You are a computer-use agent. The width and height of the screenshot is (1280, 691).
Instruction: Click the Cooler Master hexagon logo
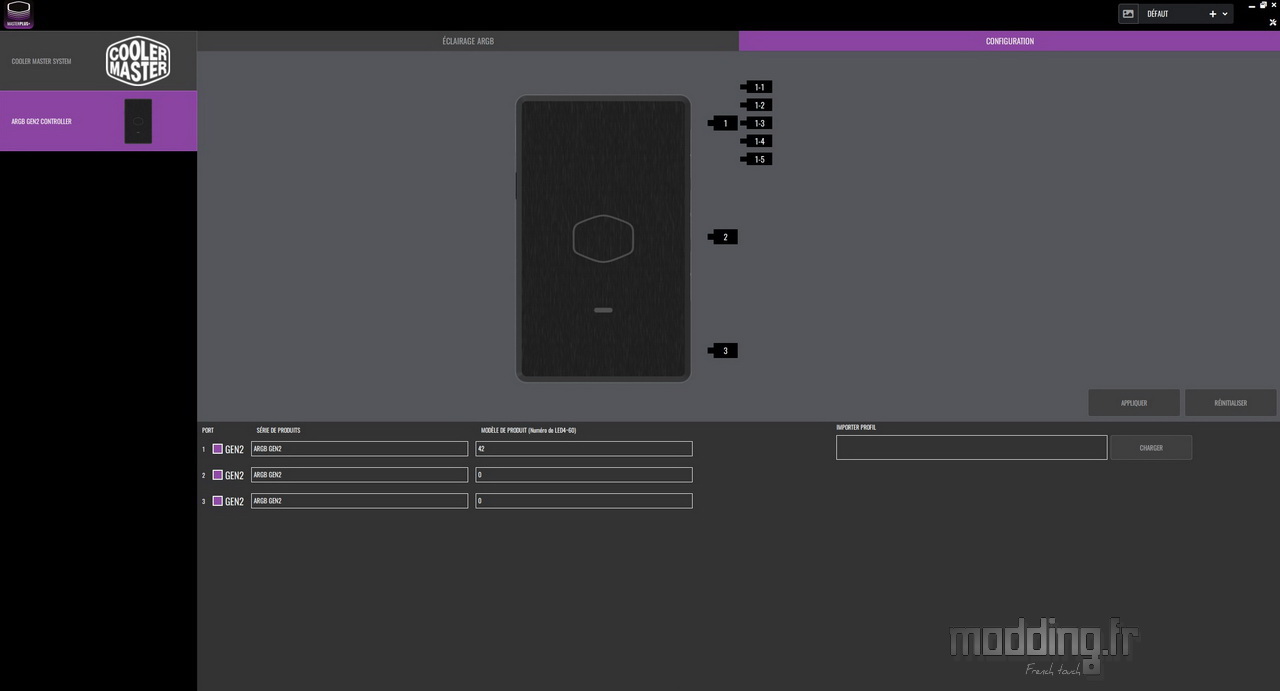coord(138,61)
